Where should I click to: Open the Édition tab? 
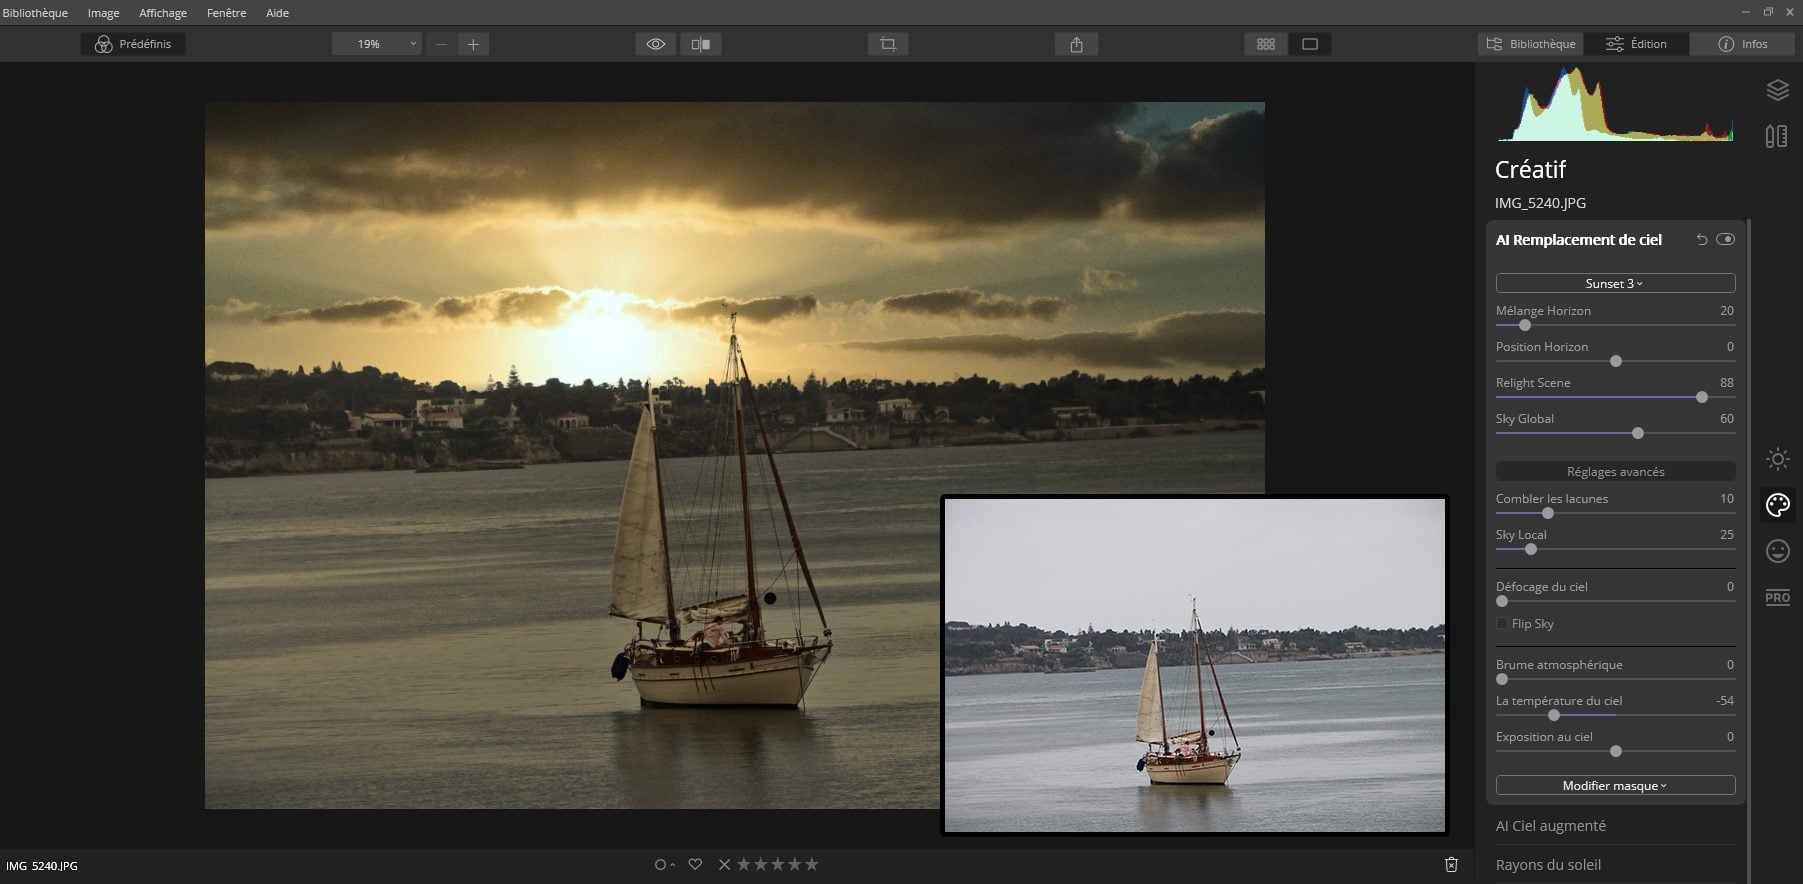pyautogui.click(x=1637, y=44)
